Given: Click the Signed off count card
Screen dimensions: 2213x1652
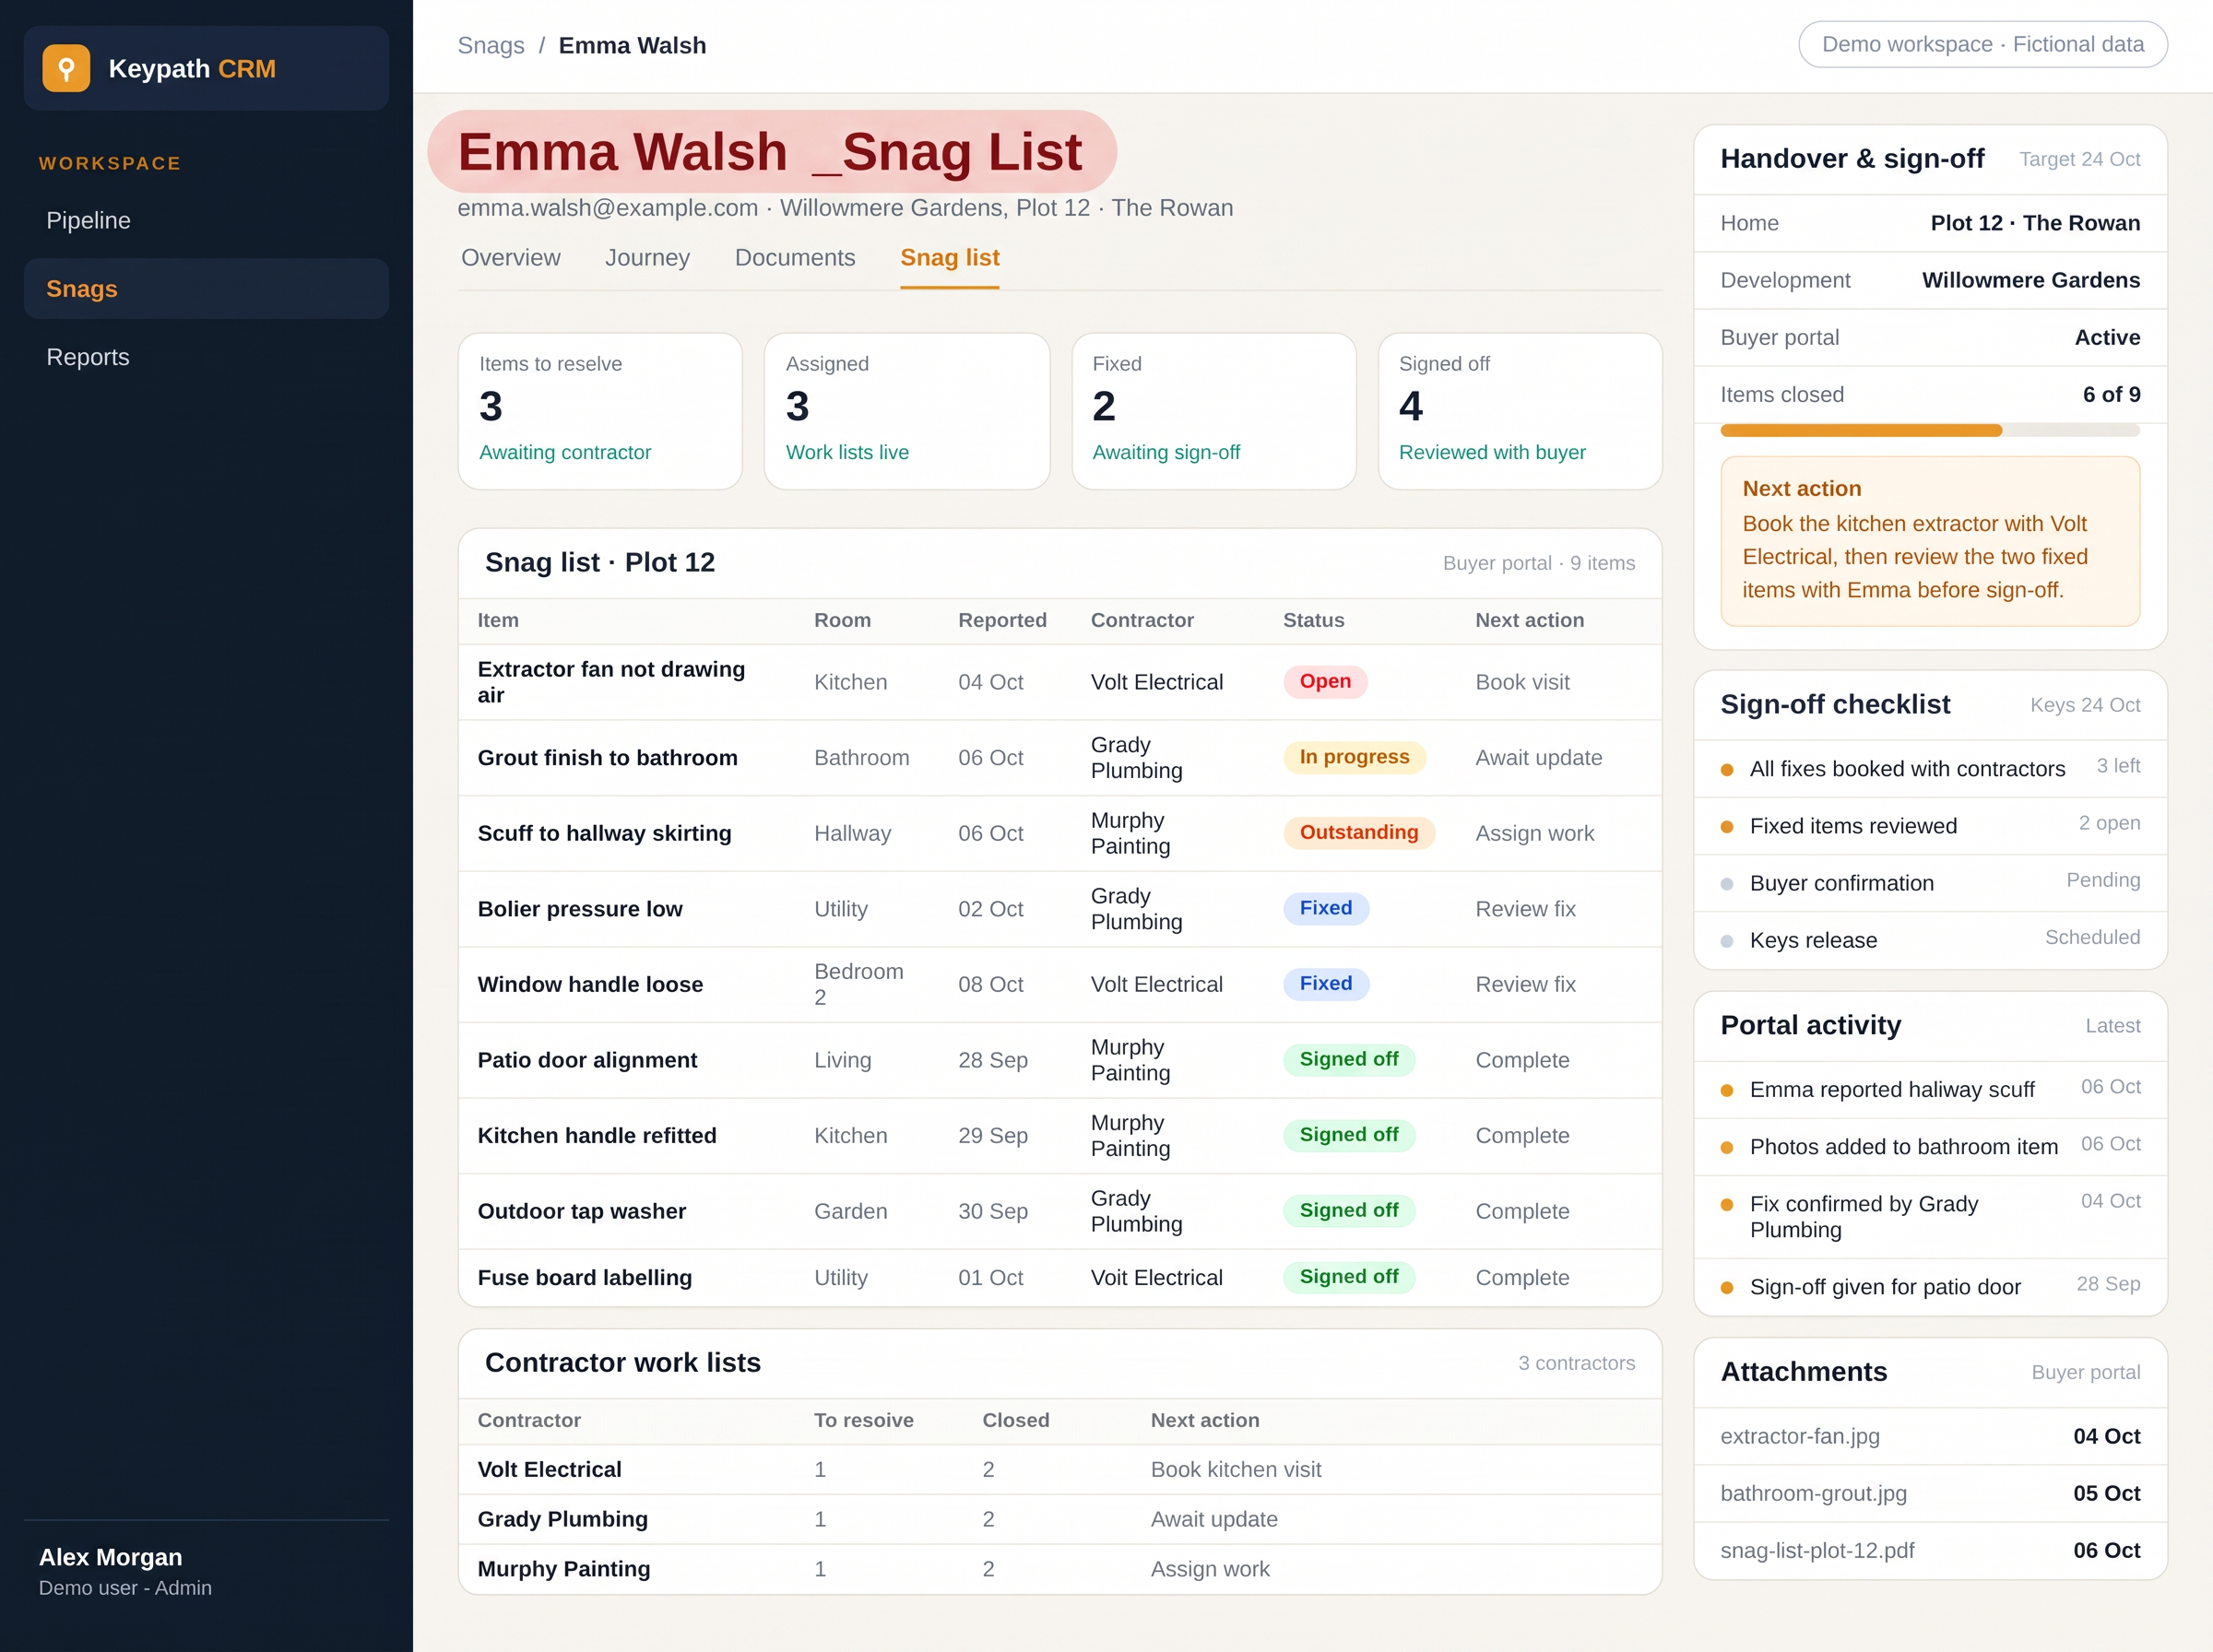Looking at the screenshot, I should tap(1520, 411).
